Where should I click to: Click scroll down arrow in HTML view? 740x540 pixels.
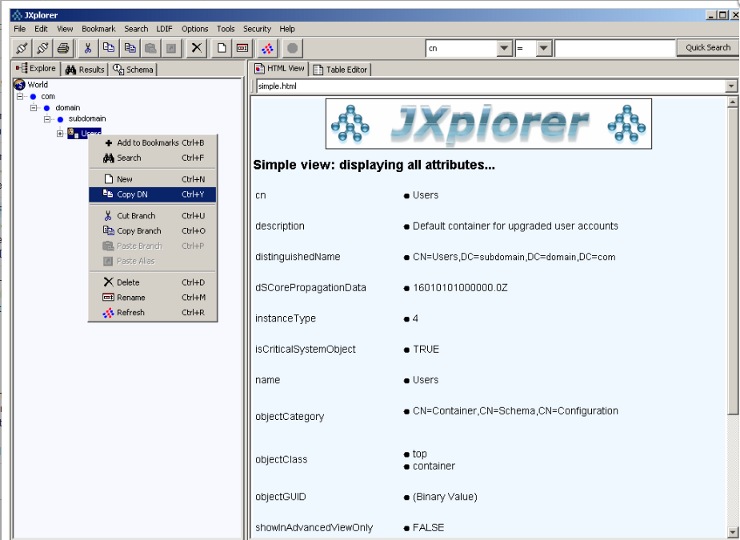(732, 531)
